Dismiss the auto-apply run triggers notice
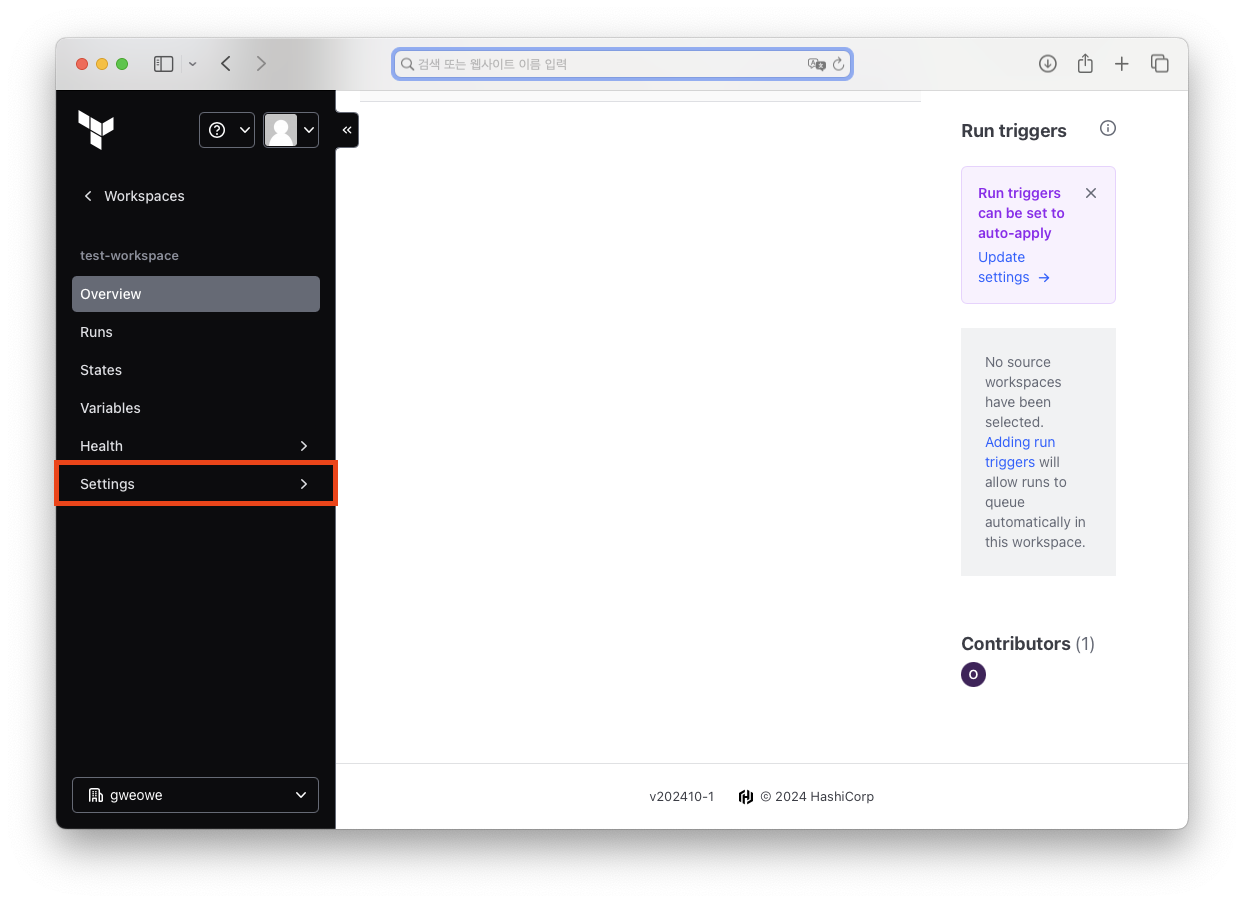Image resolution: width=1244 pixels, height=903 pixels. [1091, 193]
